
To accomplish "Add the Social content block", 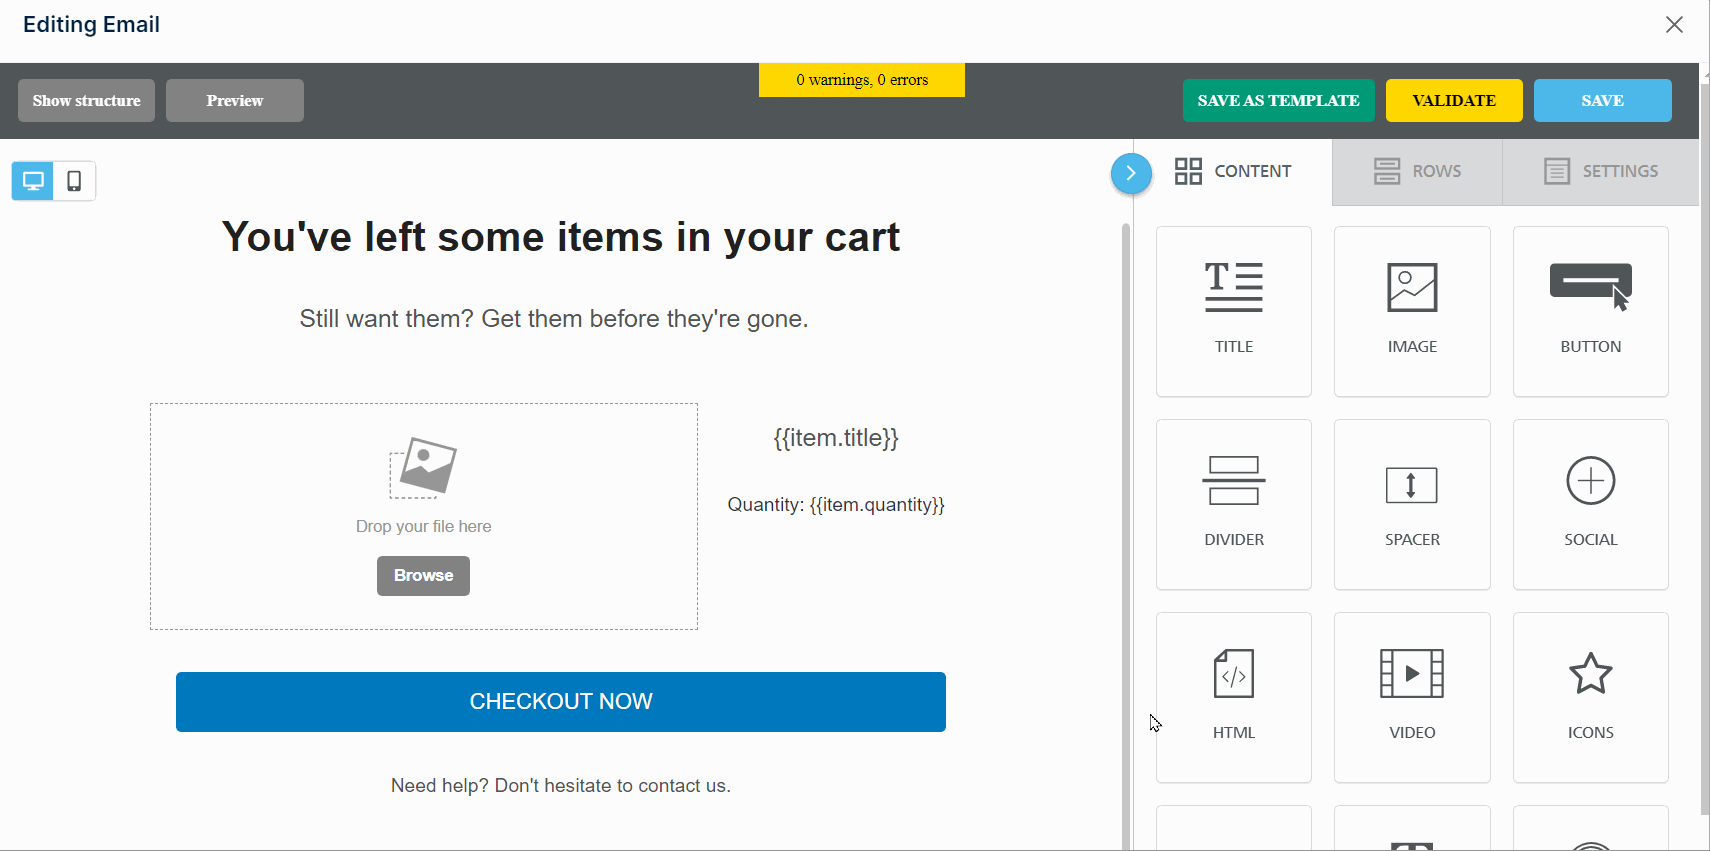I will pos(1590,504).
